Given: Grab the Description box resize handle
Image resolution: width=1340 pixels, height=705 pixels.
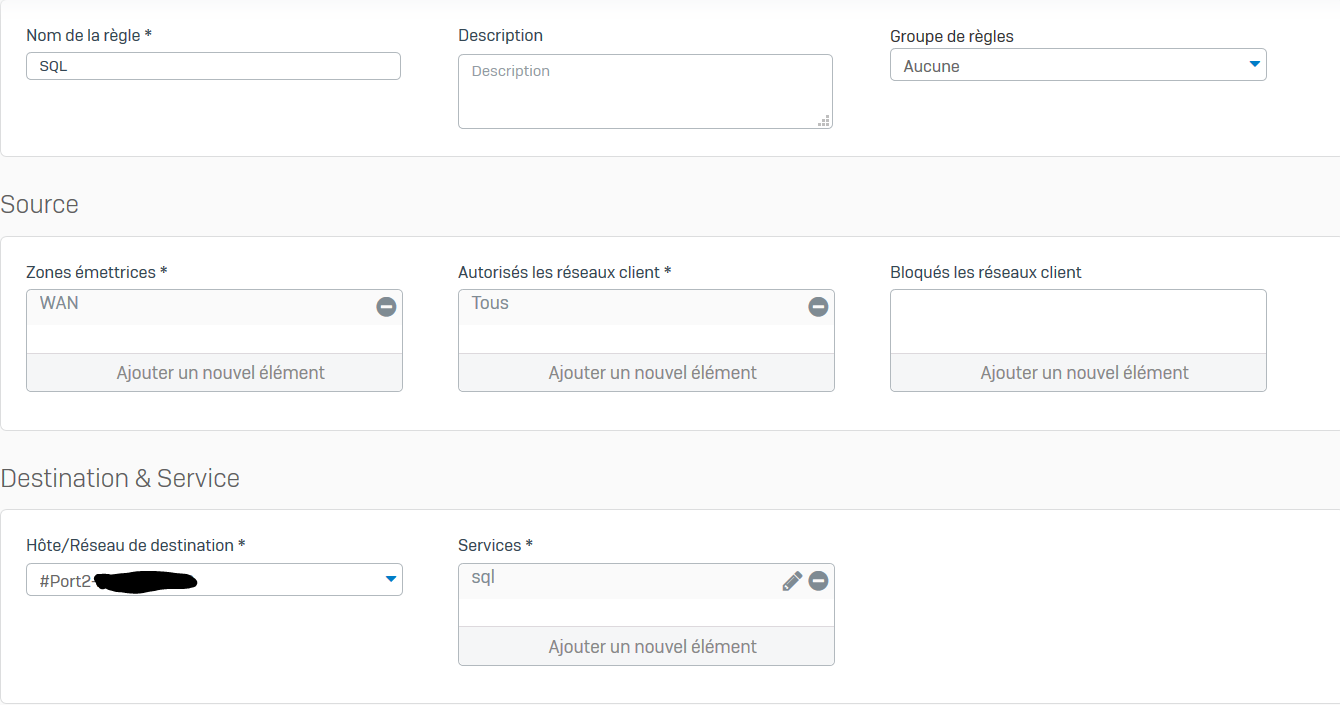Looking at the screenshot, I should click(823, 120).
